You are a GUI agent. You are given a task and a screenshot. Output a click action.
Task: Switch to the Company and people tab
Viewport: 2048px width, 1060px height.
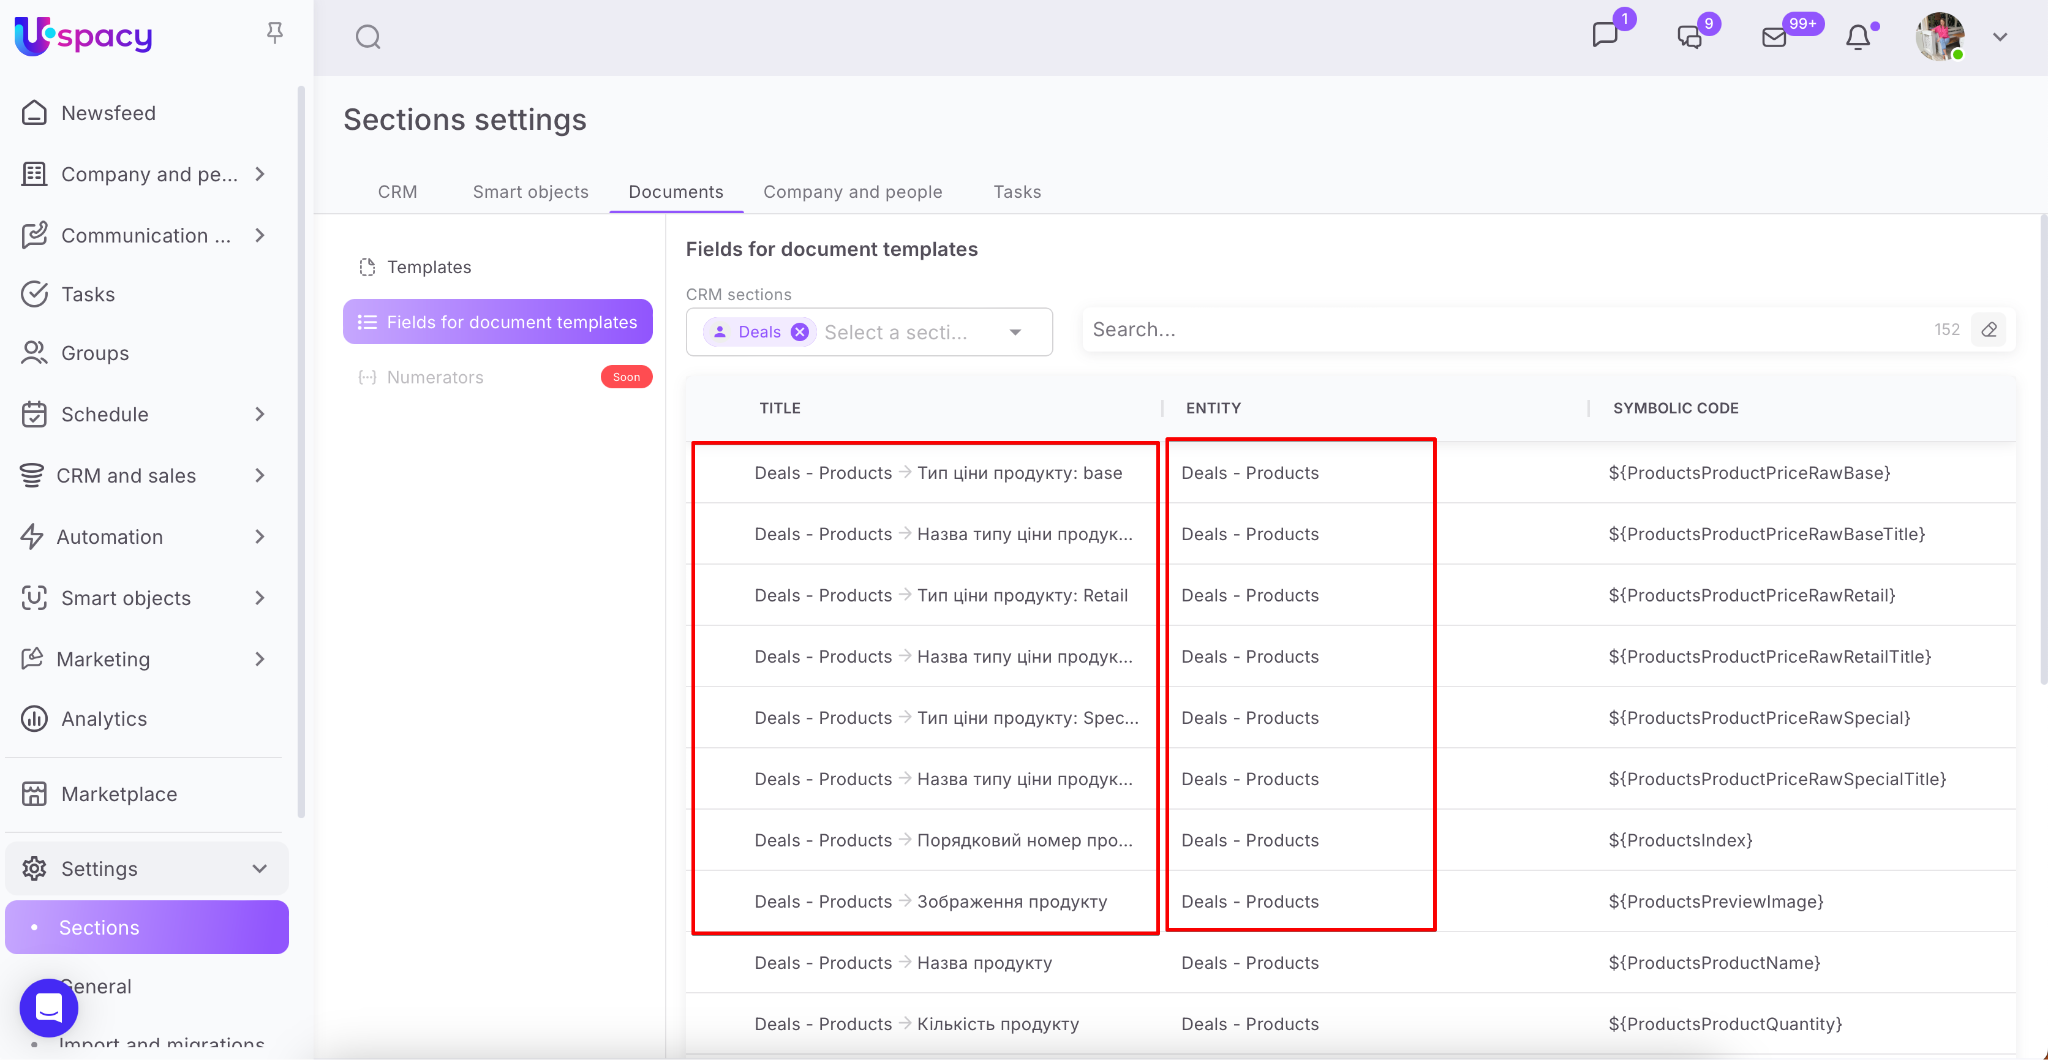pyautogui.click(x=852, y=192)
